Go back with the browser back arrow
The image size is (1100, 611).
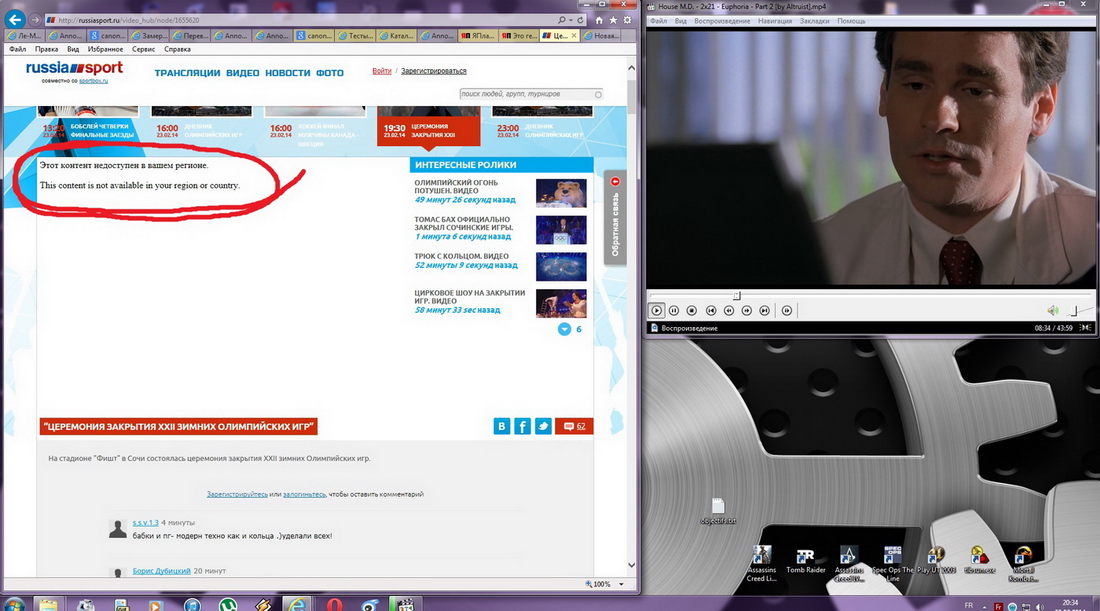[x=15, y=20]
